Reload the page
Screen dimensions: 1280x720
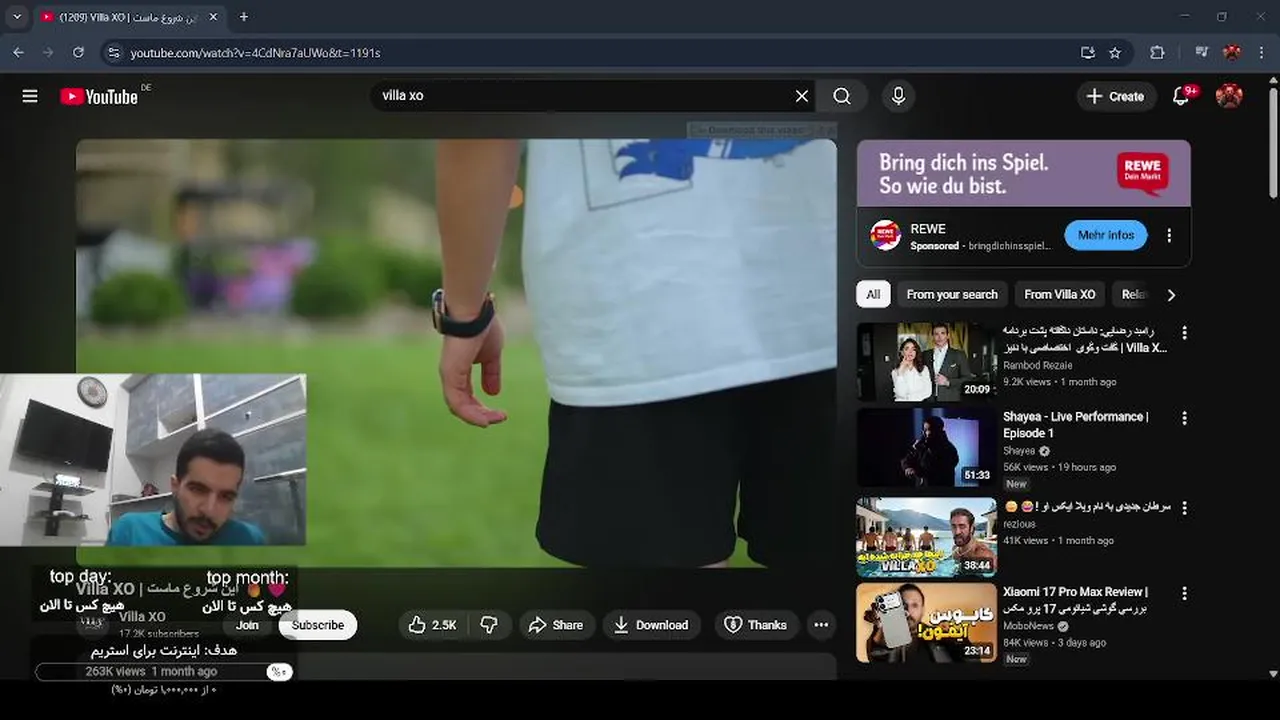[78, 53]
